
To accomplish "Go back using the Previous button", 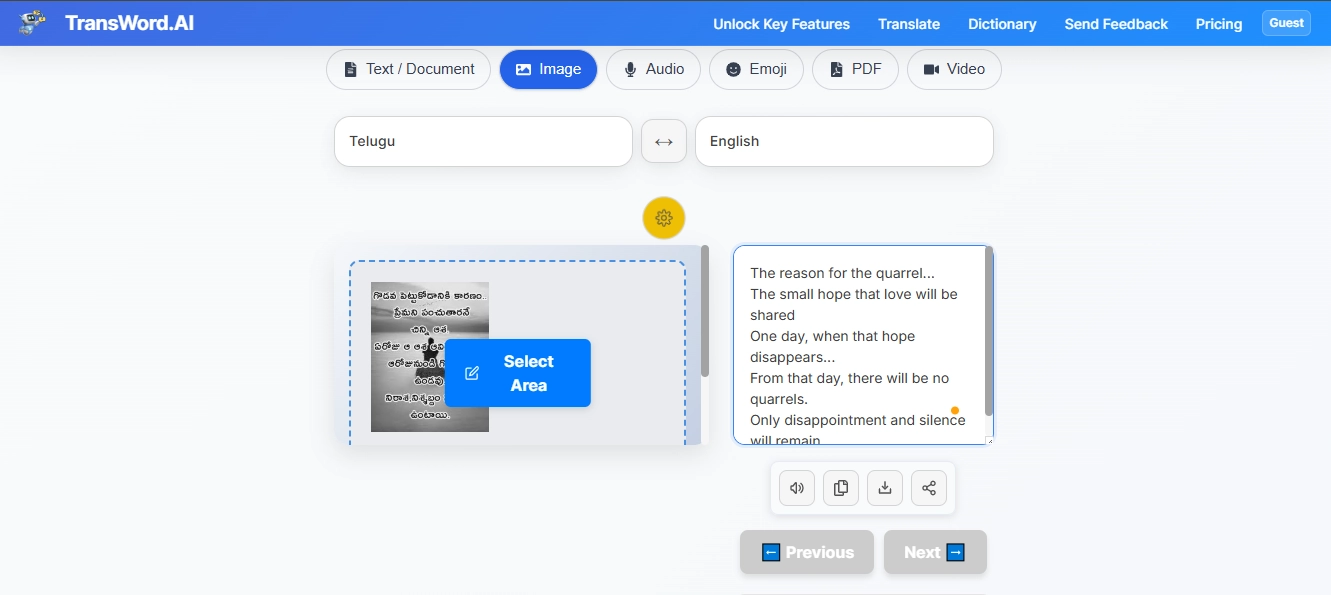I will pos(806,551).
